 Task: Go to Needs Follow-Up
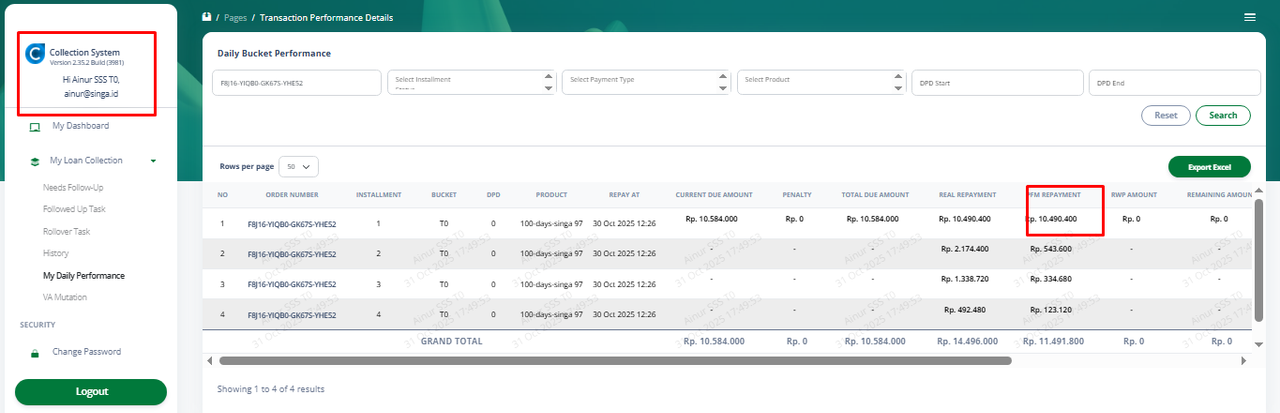(73, 188)
